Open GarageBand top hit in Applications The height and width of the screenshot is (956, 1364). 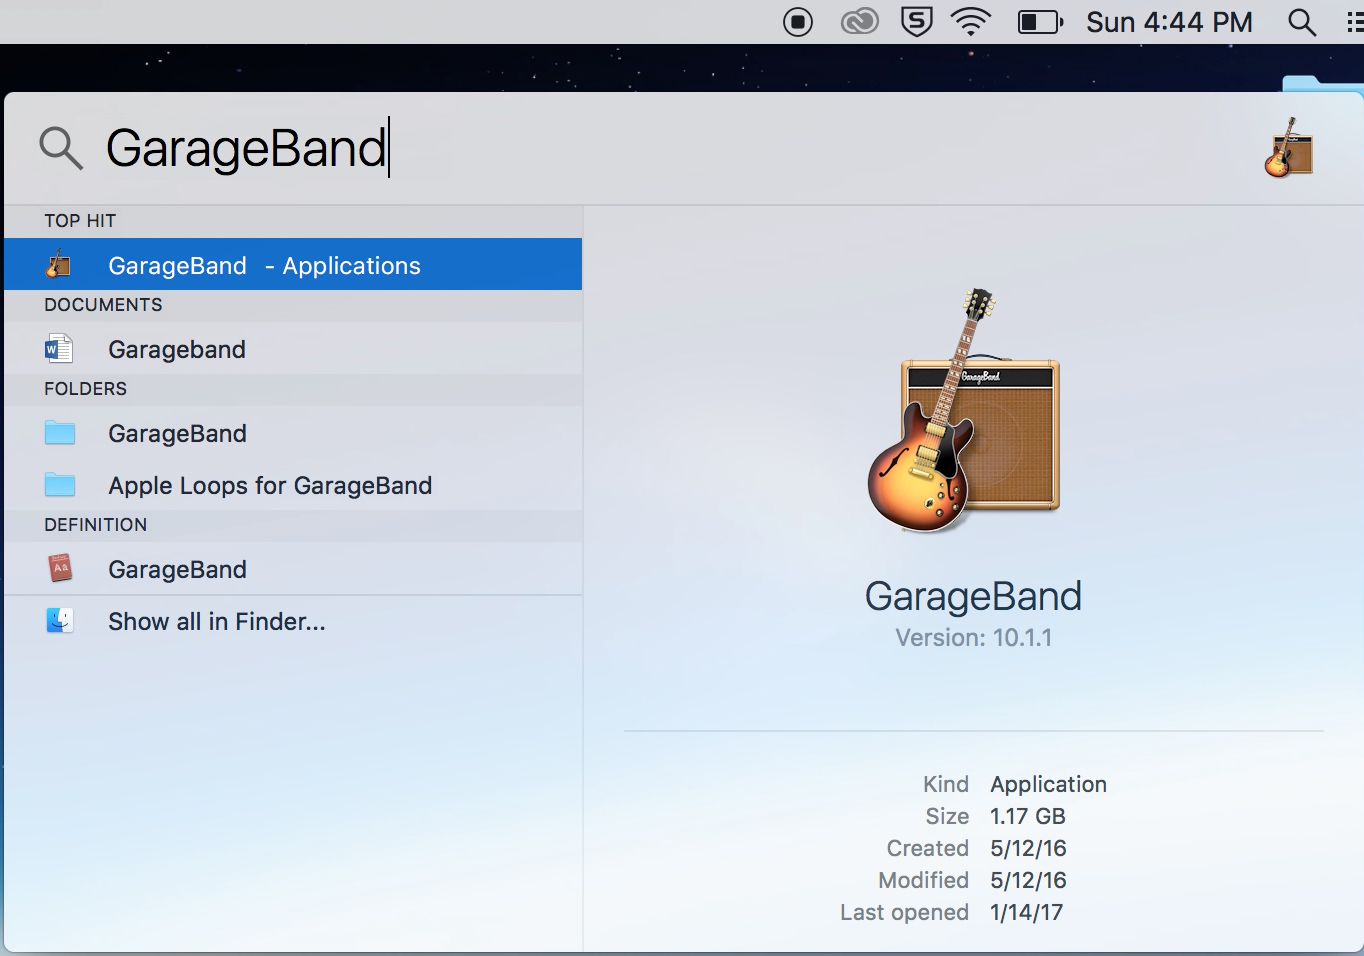293,265
